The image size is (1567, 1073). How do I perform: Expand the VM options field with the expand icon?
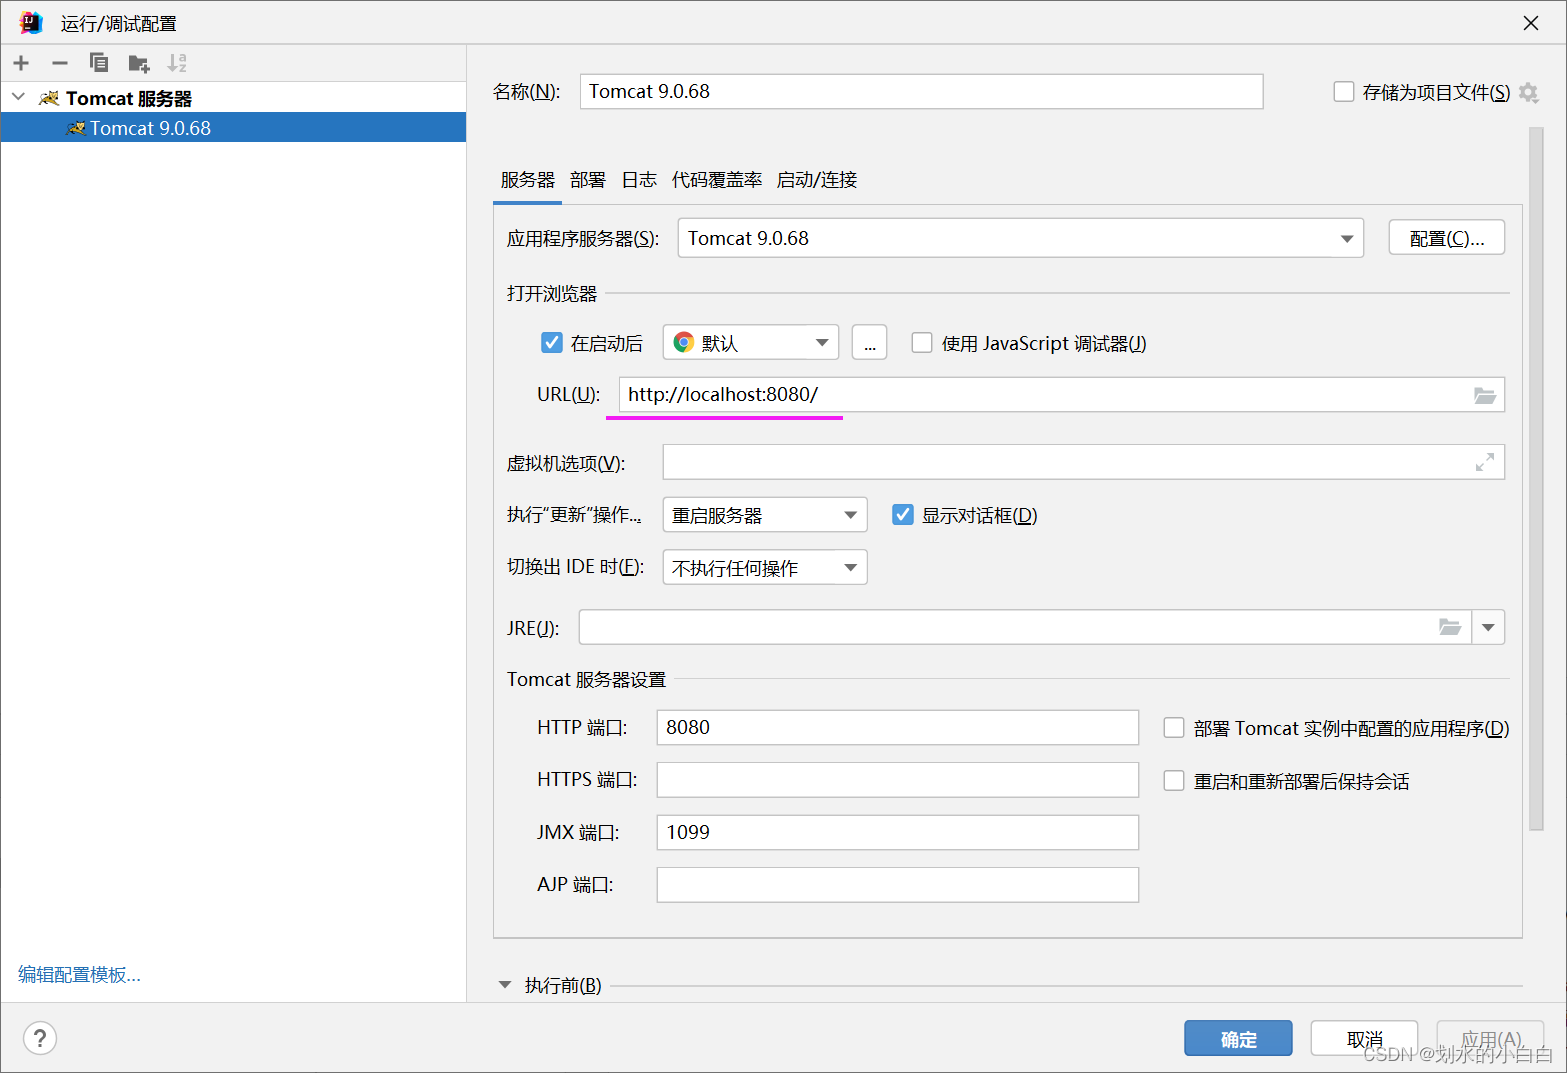point(1485,462)
